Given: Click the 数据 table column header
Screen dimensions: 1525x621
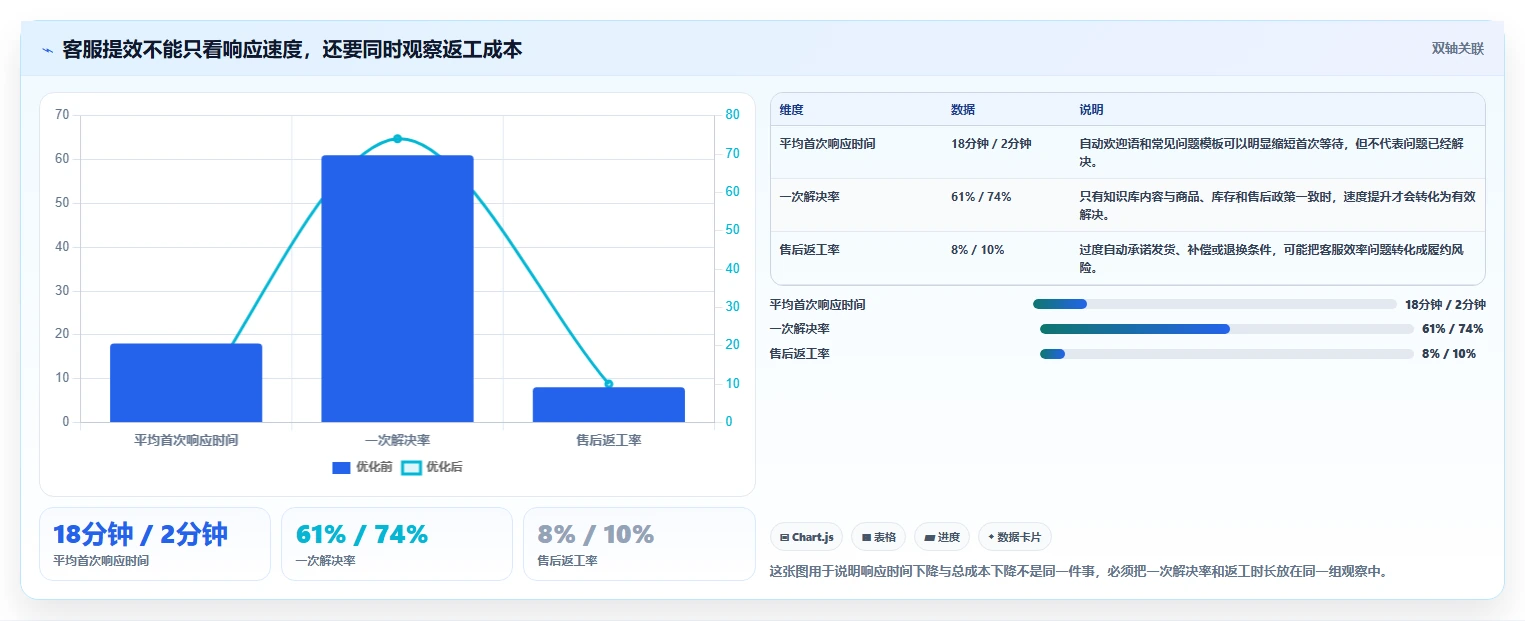Looking at the screenshot, I should 963,110.
